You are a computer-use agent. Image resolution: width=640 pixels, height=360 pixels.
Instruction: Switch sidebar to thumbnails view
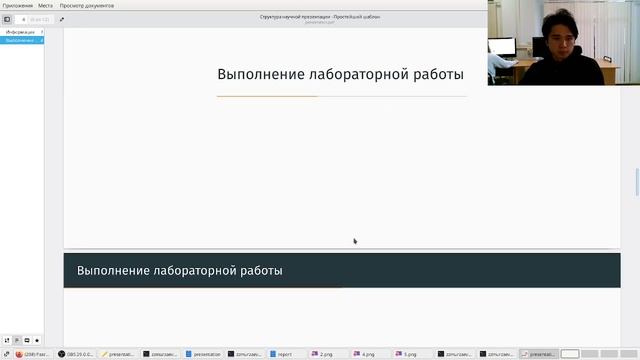pyautogui.click(x=7, y=340)
